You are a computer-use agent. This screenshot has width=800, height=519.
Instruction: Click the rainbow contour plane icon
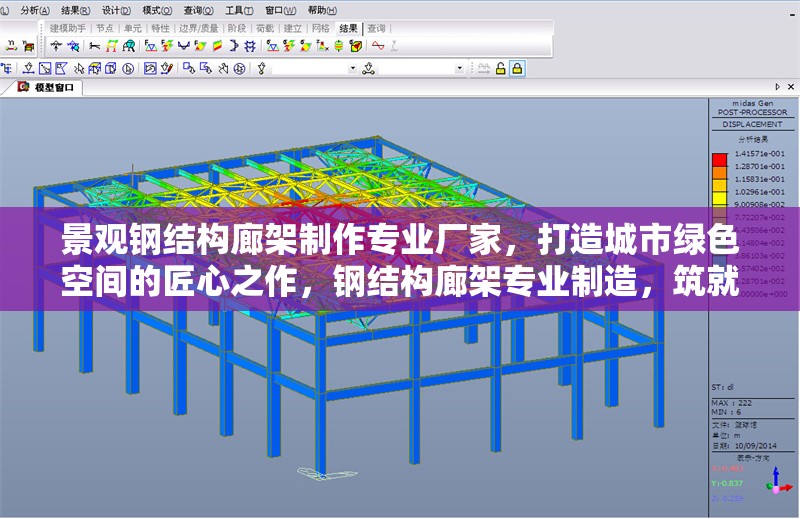tap(217, 46)
